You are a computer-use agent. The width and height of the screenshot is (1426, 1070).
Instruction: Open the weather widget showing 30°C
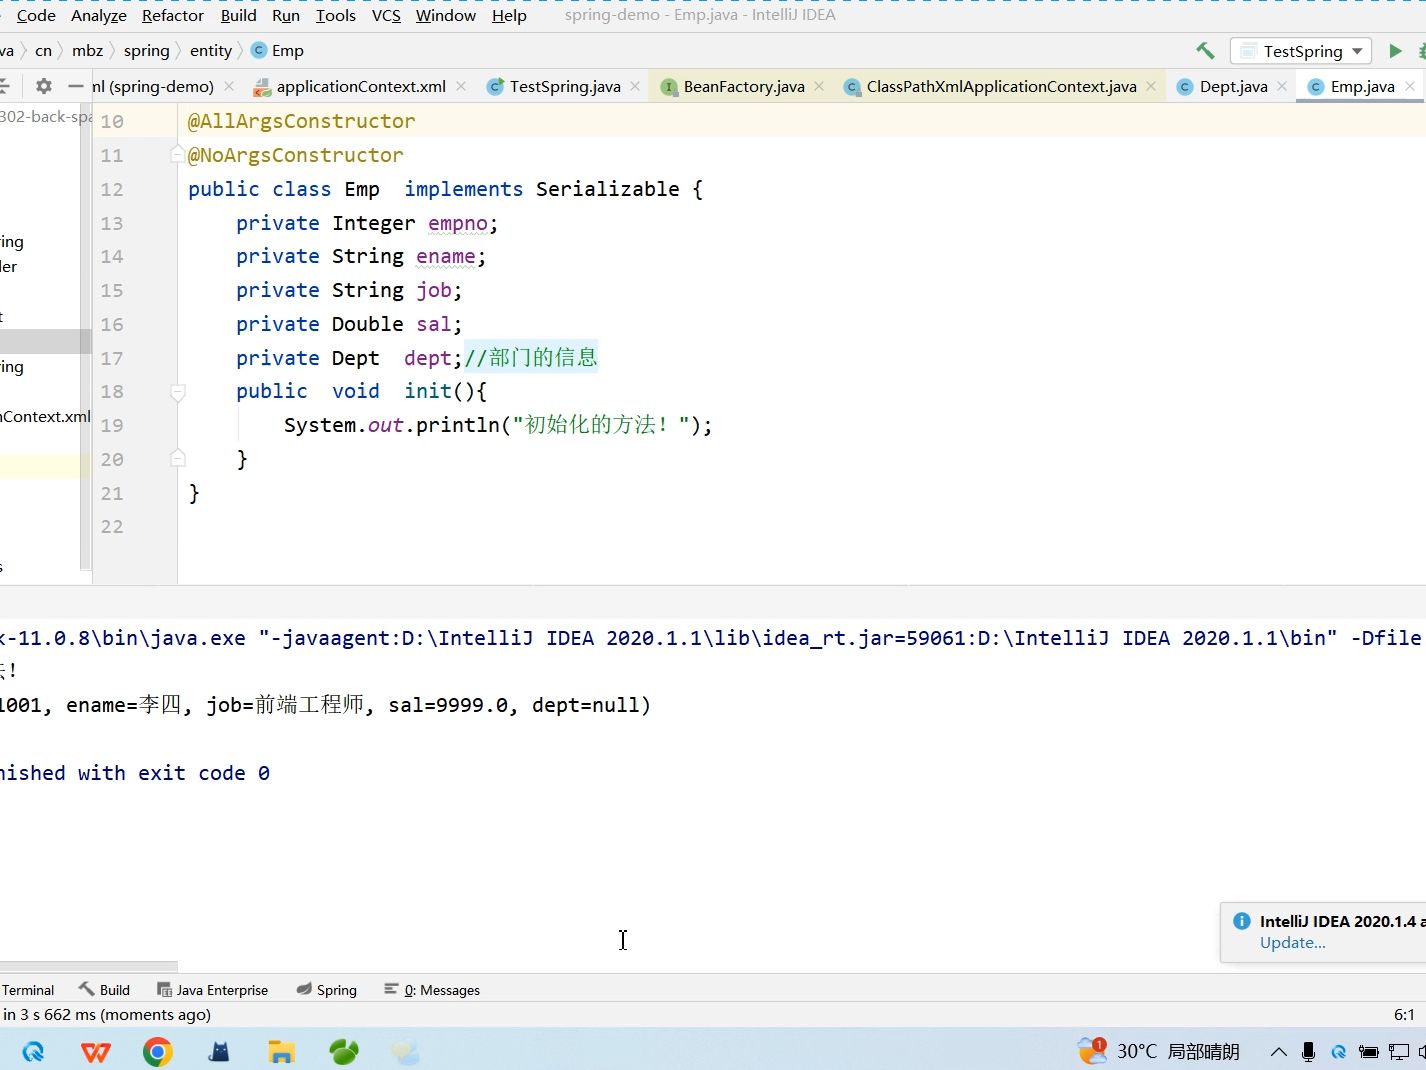pos(1159,1051)
